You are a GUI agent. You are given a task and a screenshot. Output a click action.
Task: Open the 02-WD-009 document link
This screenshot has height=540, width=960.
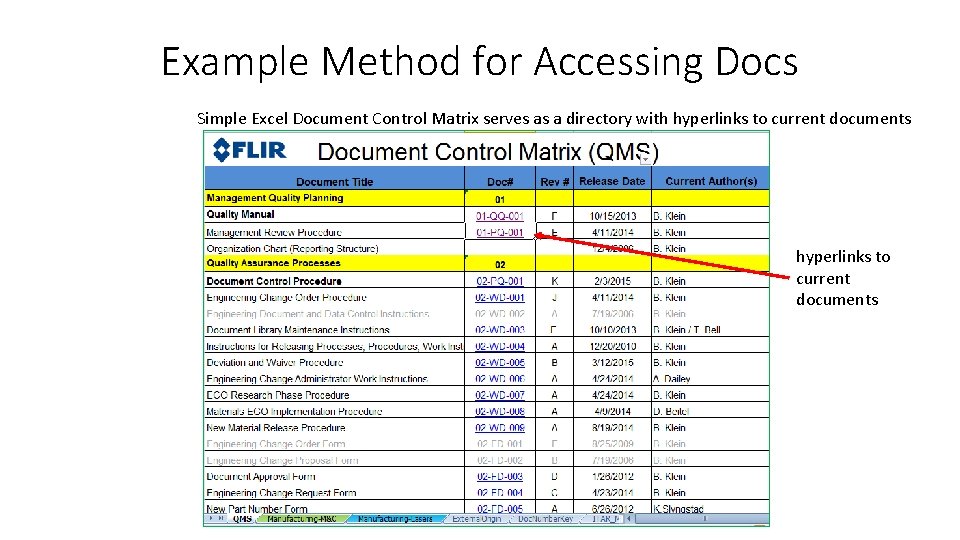(500, 427)
